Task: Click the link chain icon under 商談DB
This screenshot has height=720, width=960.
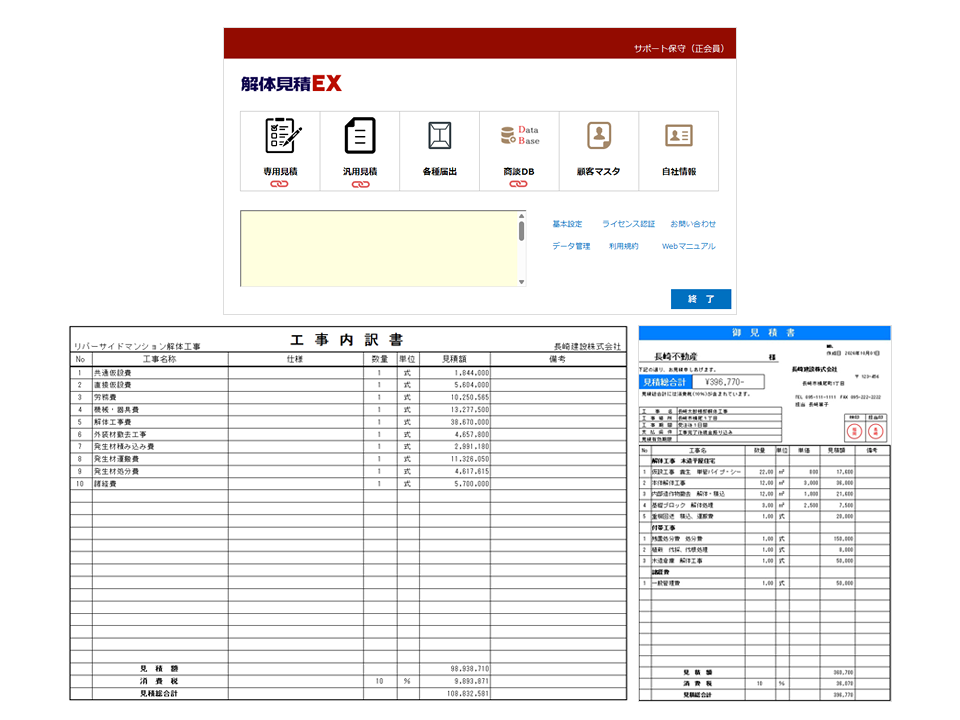Action: (x=518, y=184)
